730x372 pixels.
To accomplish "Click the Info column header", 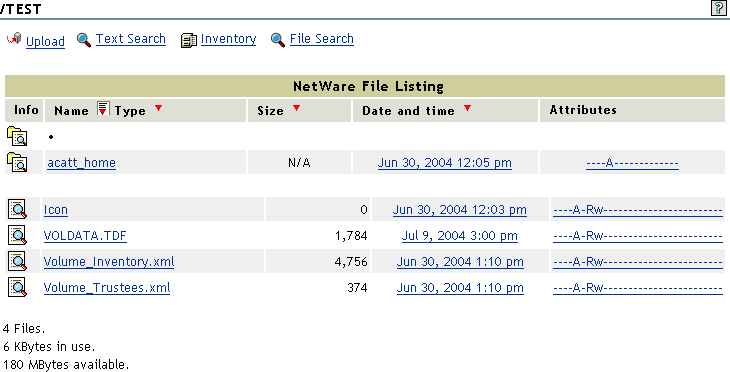I will pyautogui.click(x=26, y=110).
